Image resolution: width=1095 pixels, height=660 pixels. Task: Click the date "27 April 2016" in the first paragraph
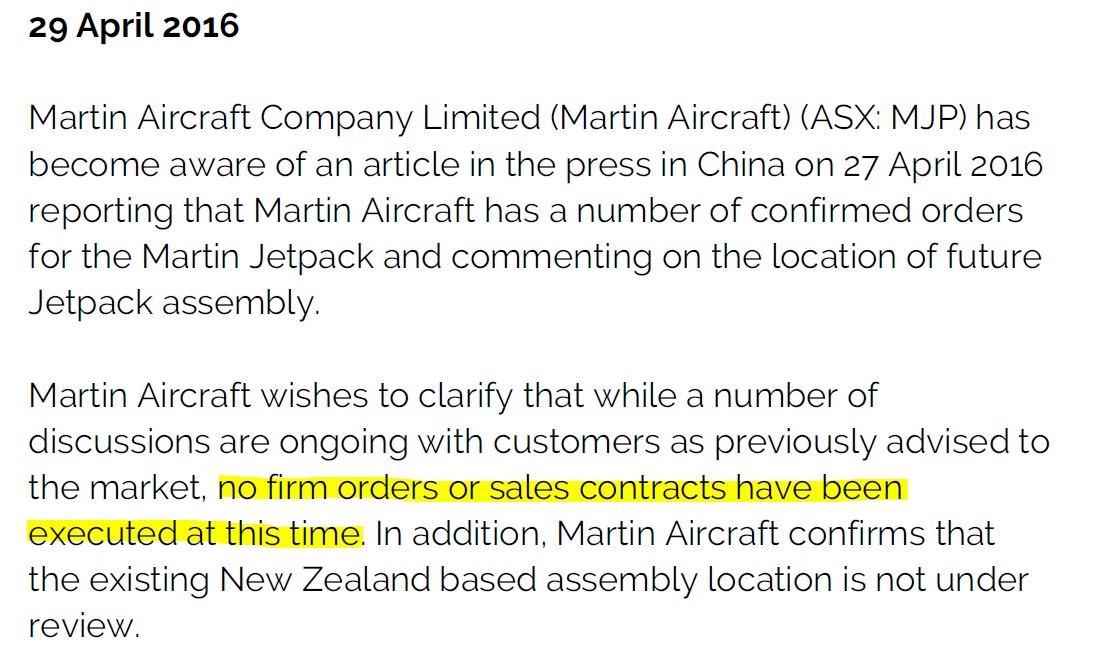[x=943, y=166]
